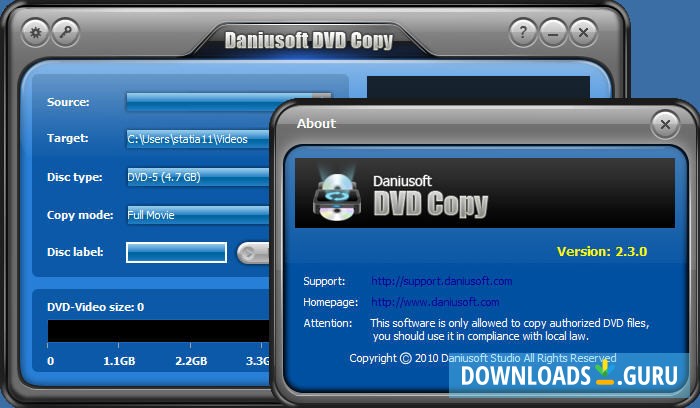This screenshot has width=700, height=408.
Task: Open help with the question mark button
Action: tap(523, 33)
